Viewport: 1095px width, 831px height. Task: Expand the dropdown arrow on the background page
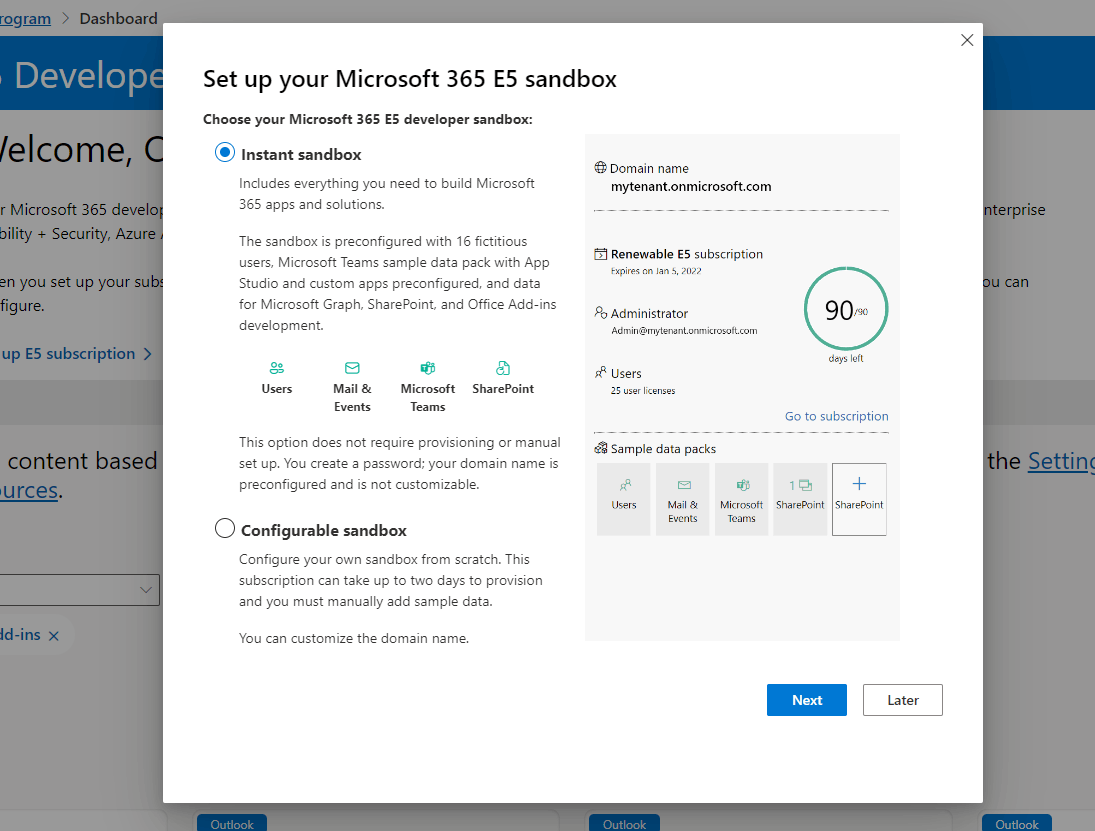(145, 590)
